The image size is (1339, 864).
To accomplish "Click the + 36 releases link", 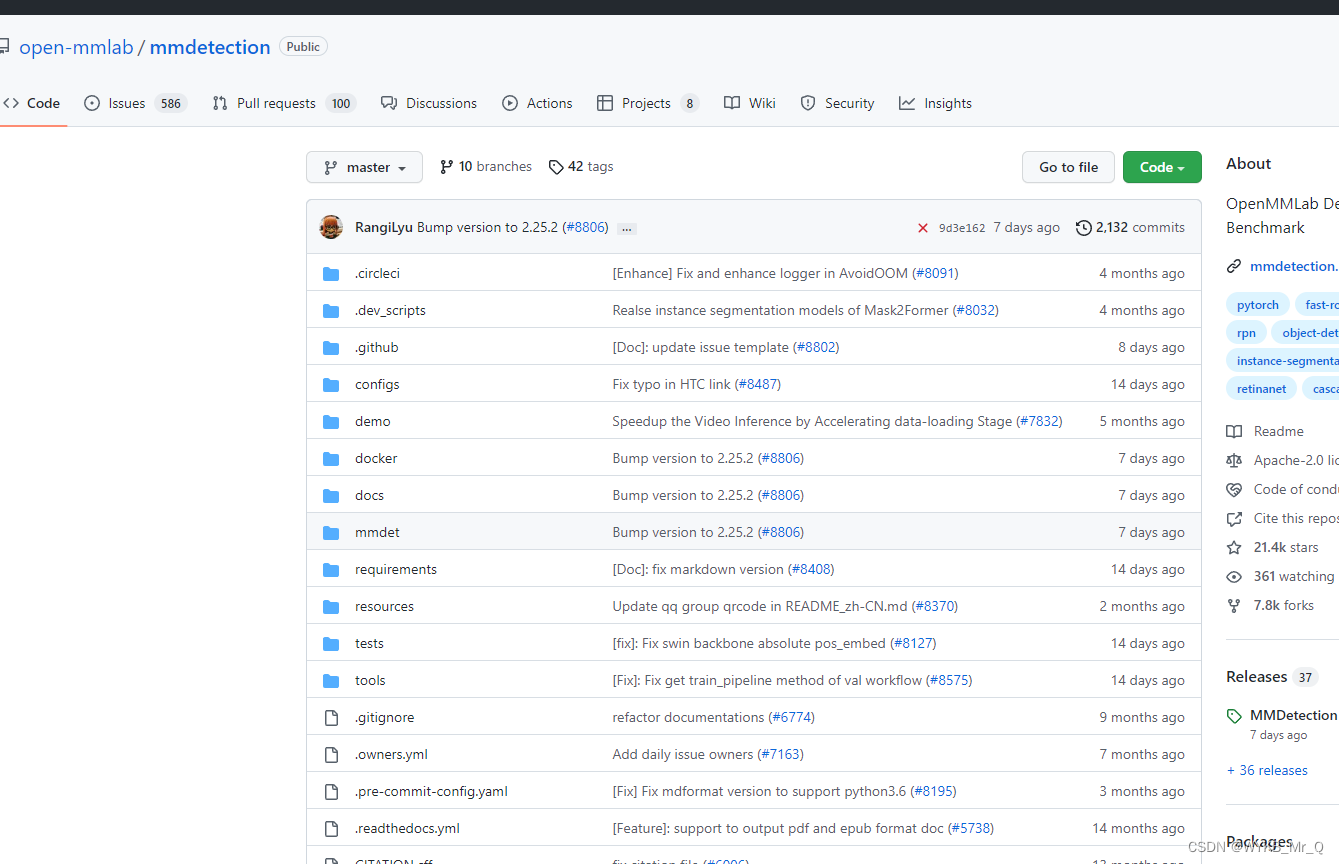I will 1267,770.
